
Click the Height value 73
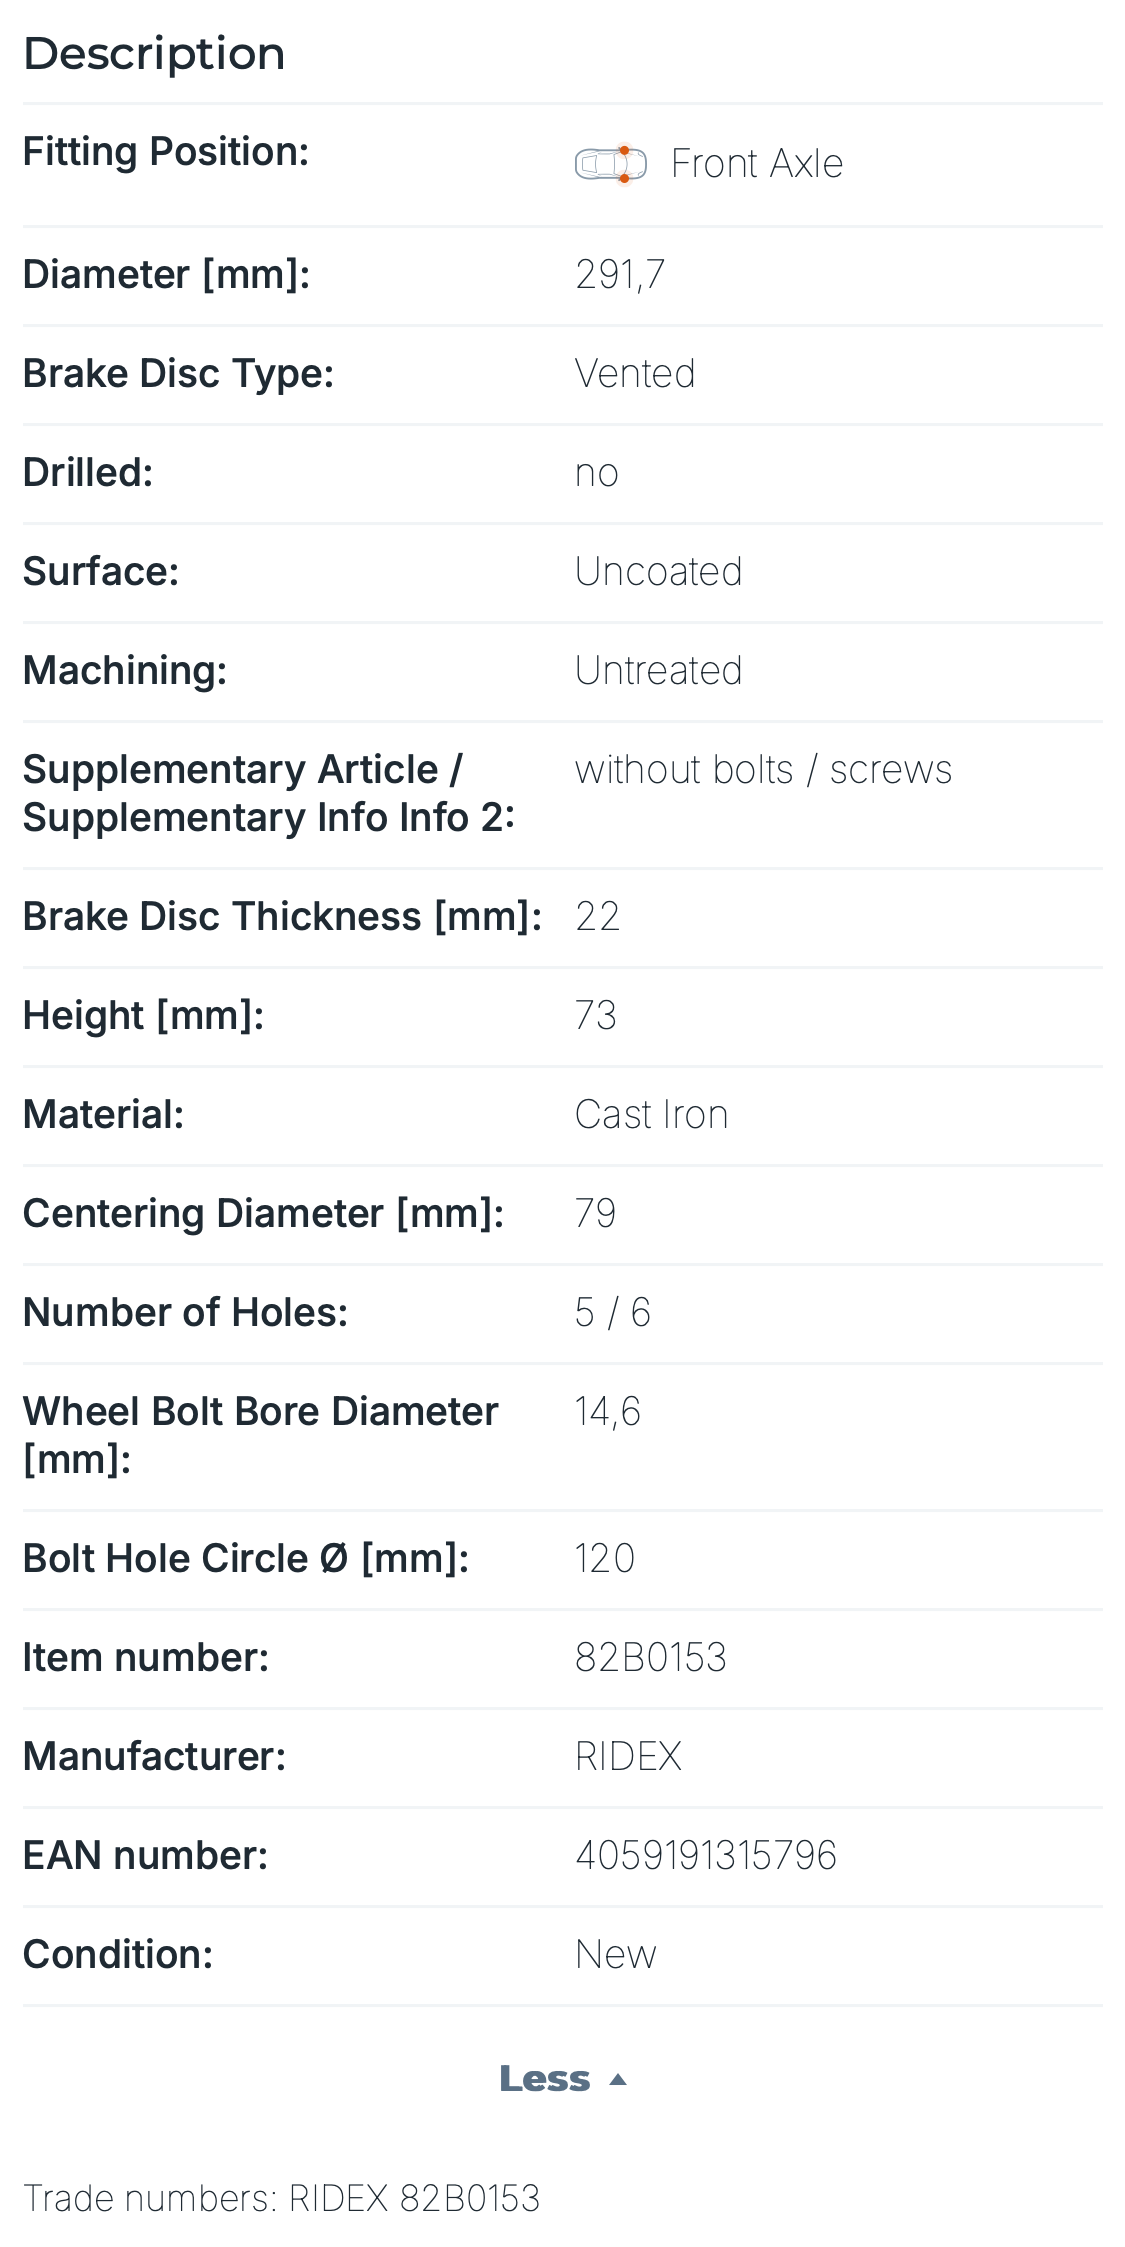(597, 1015)
